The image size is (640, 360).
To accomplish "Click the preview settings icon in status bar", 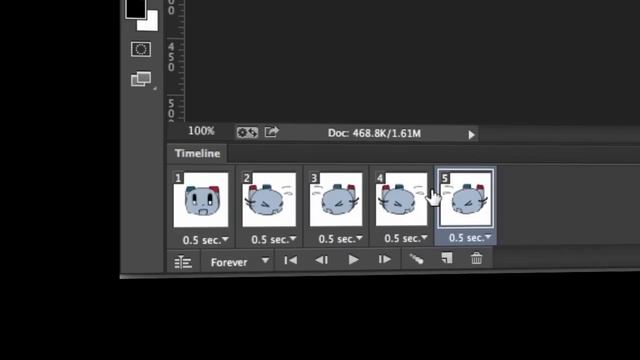I will coord(247,132).
